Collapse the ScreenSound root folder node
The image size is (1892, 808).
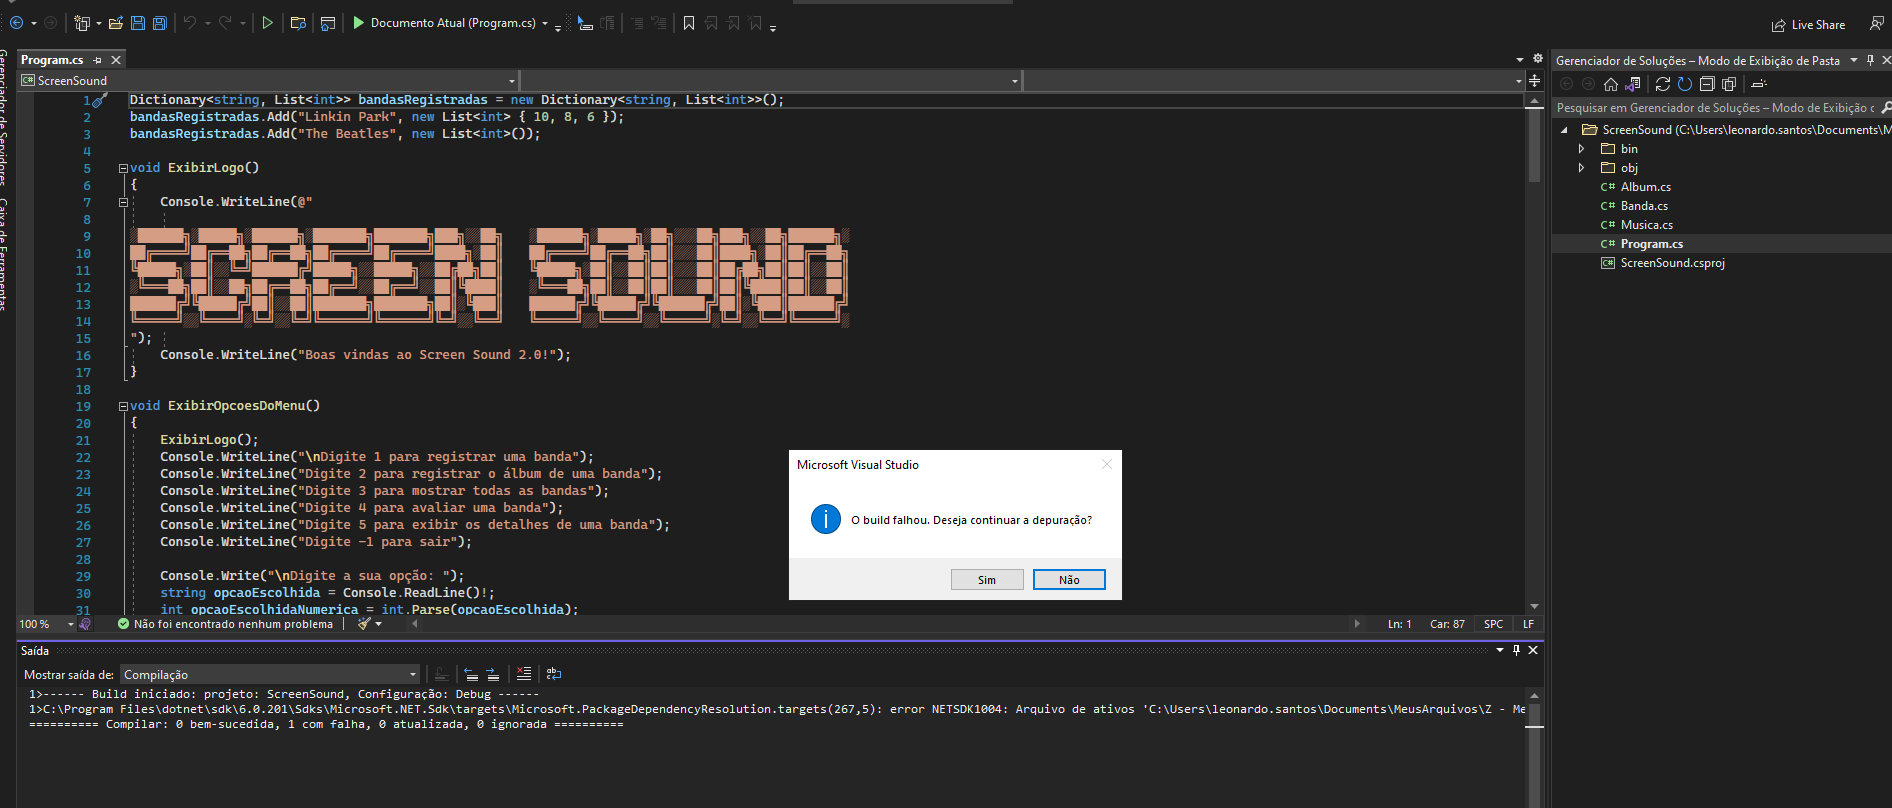point(1565,130)
